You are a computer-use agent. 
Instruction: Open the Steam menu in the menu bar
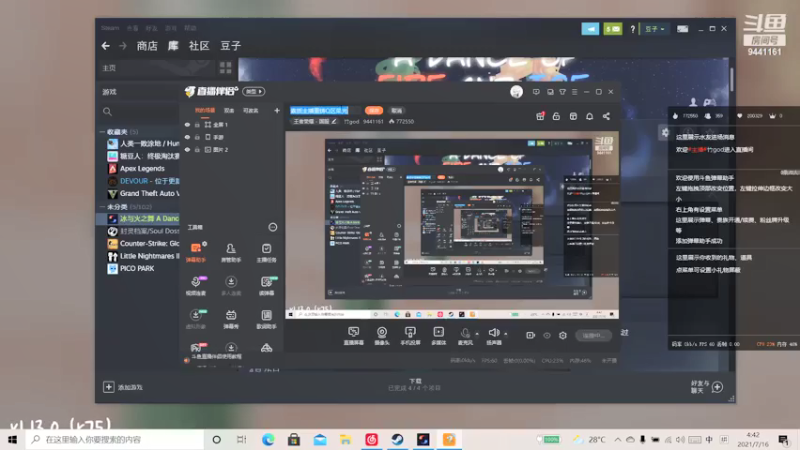click(110, 28)
